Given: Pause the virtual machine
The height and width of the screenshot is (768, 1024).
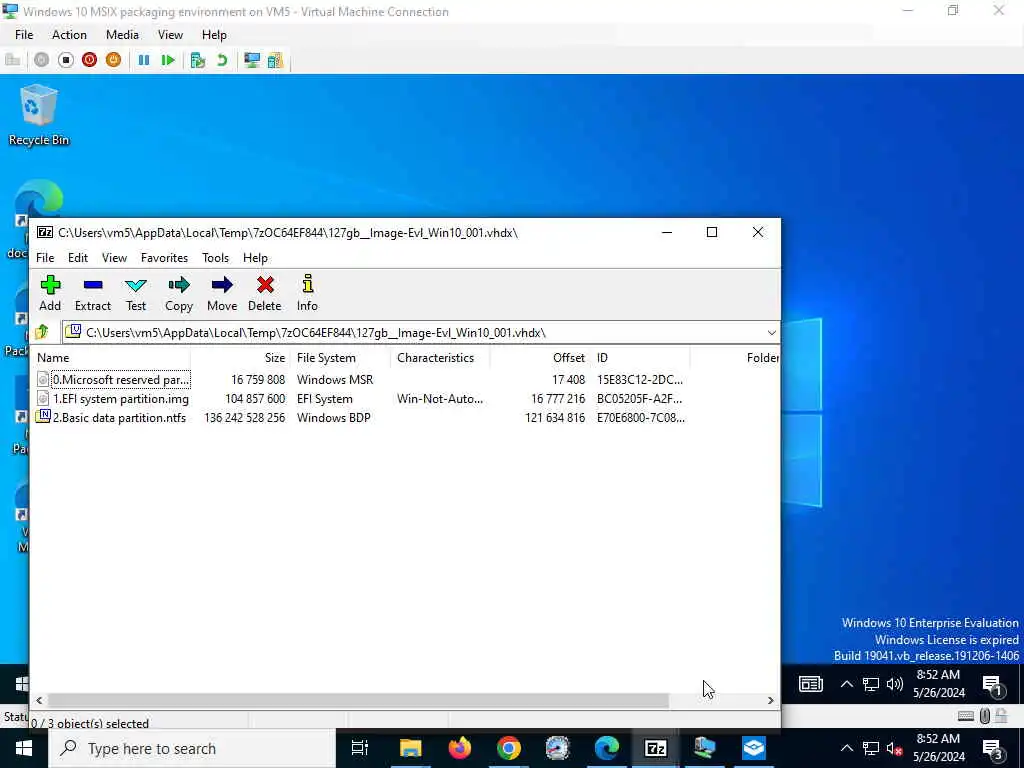Looking at the screenshot, I should pos(144,60).
